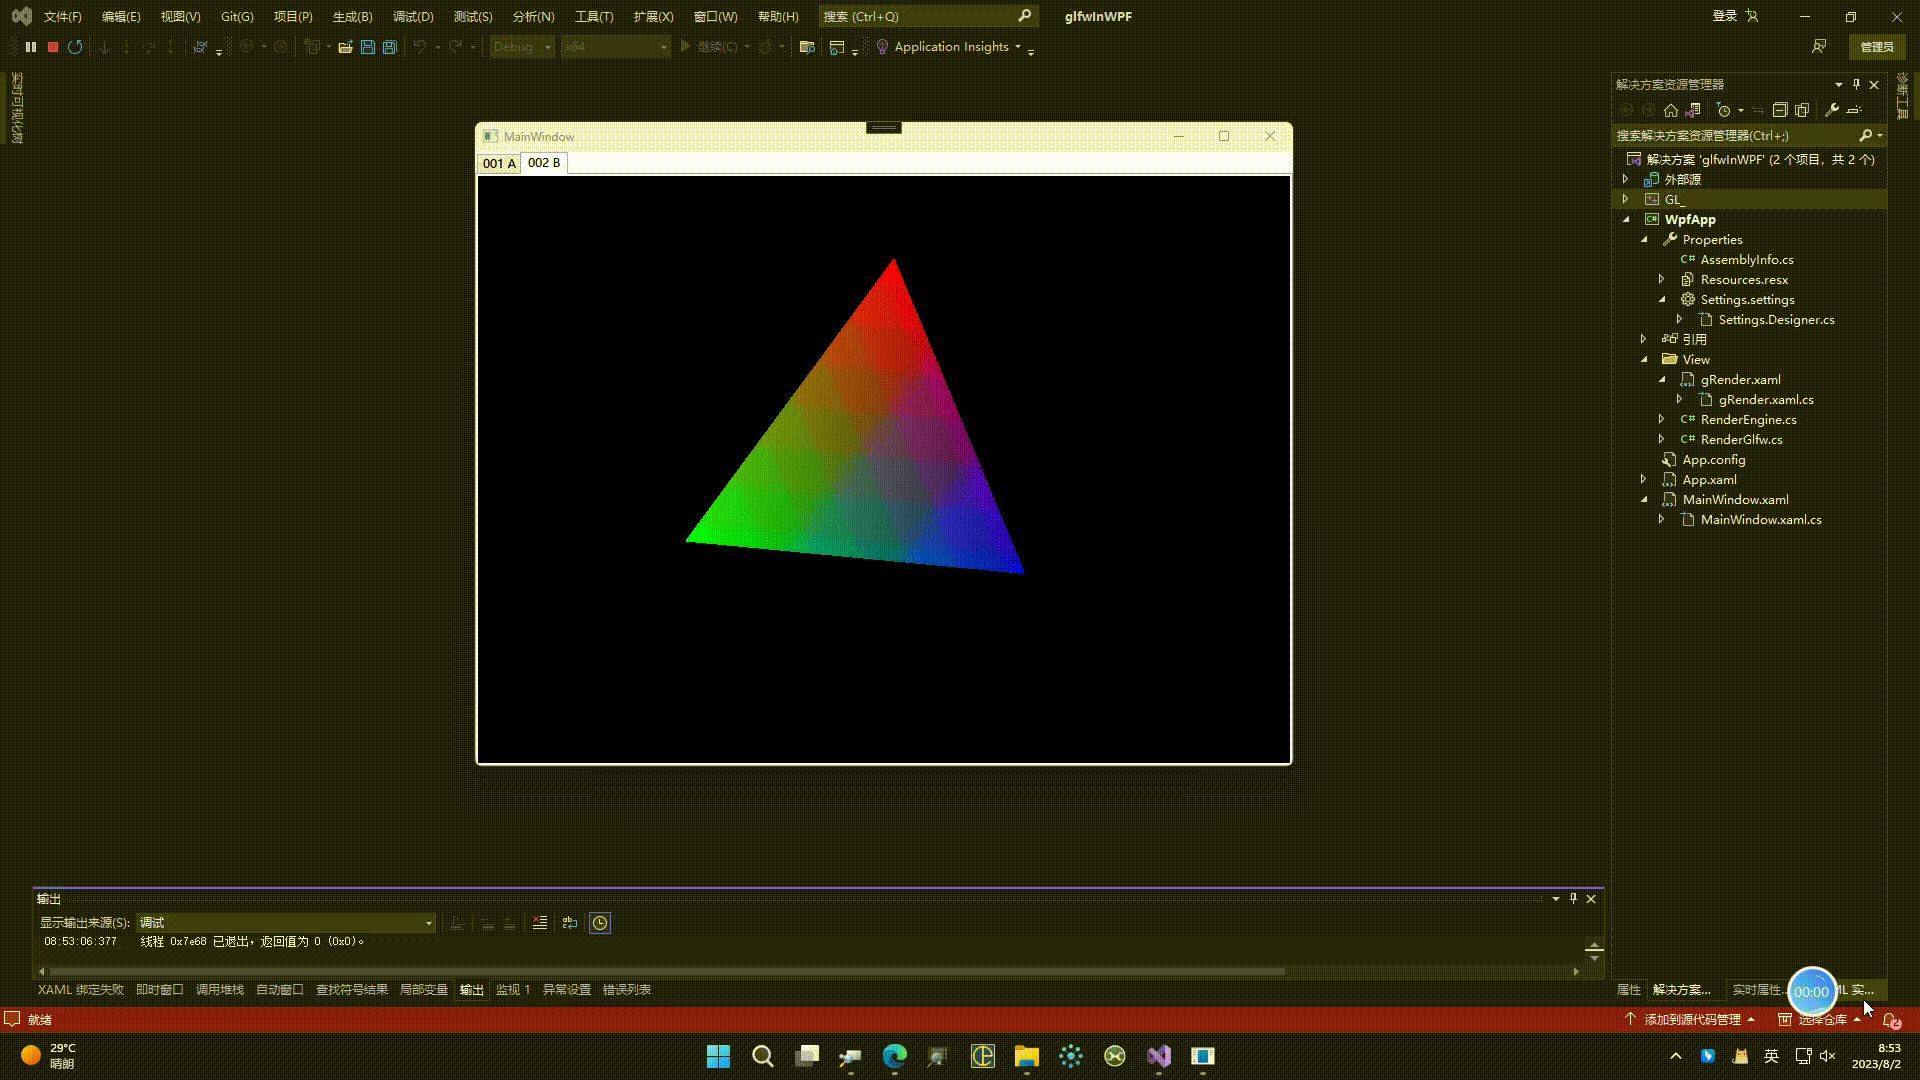Select the Stop Debugging icon
This screenshot has width=1920, height=1080.
(53, 46)
